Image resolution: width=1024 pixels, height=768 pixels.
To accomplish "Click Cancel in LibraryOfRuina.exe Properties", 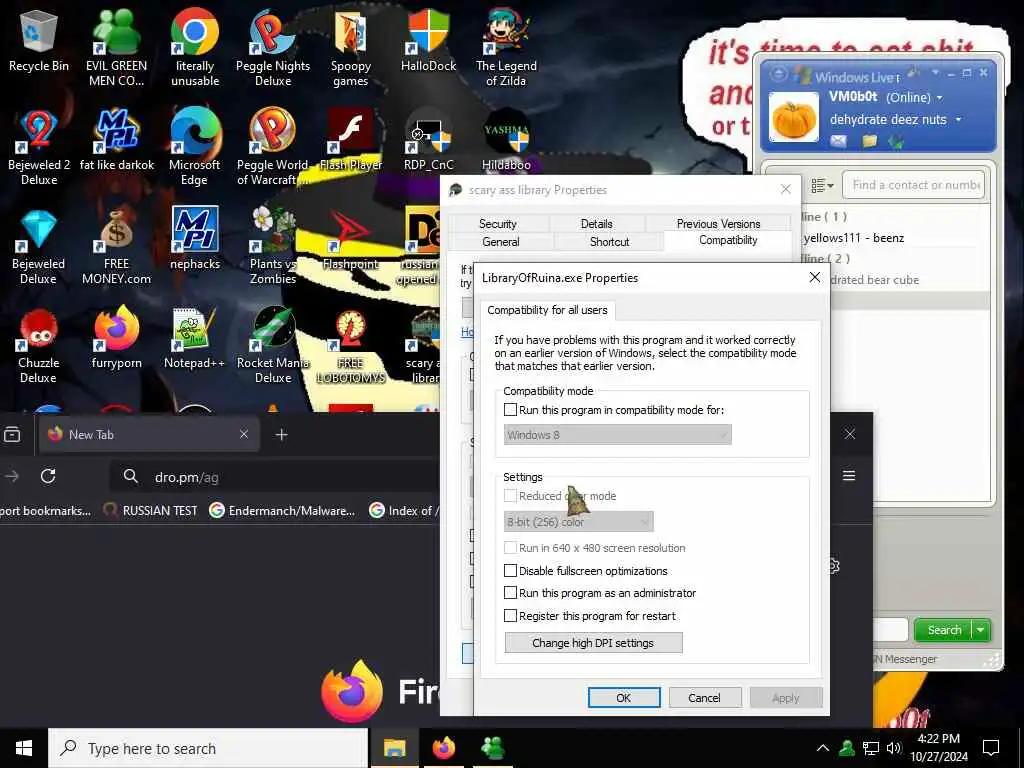I will (x=705, y=697).
